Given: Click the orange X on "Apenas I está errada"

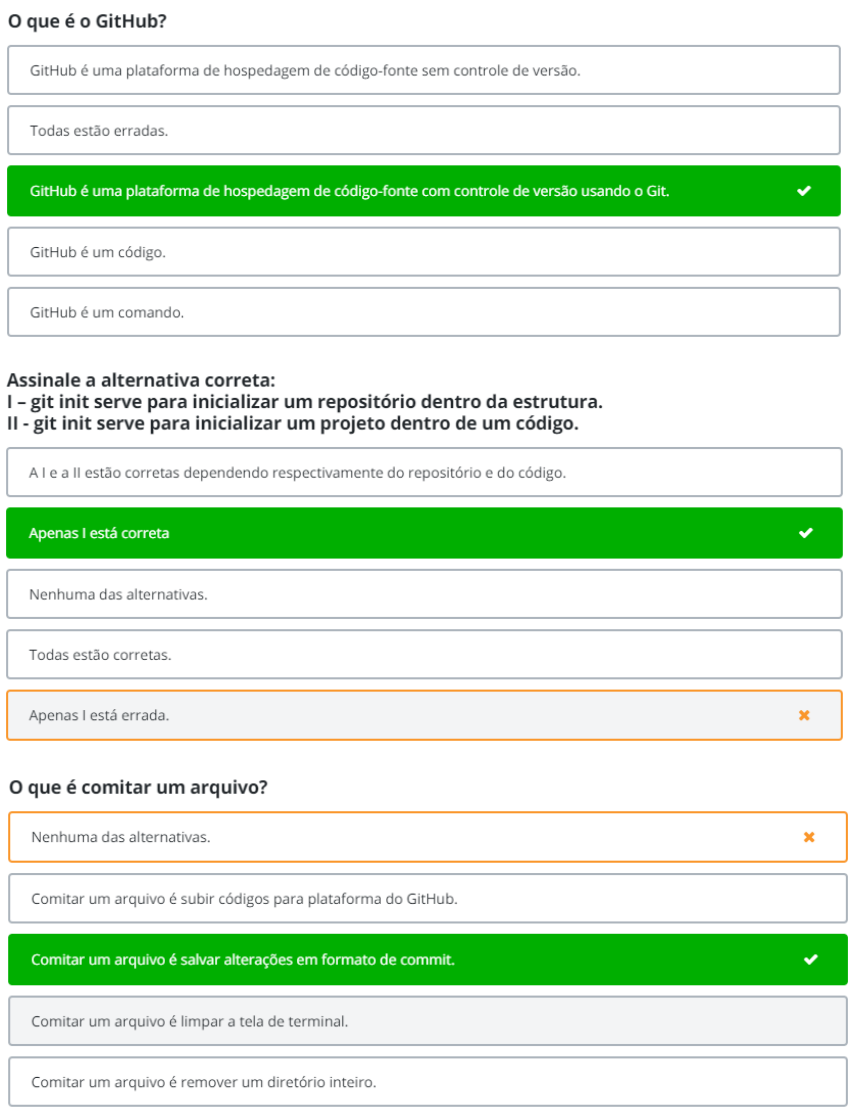Looking at the screenshot, I should coord(806,715).
